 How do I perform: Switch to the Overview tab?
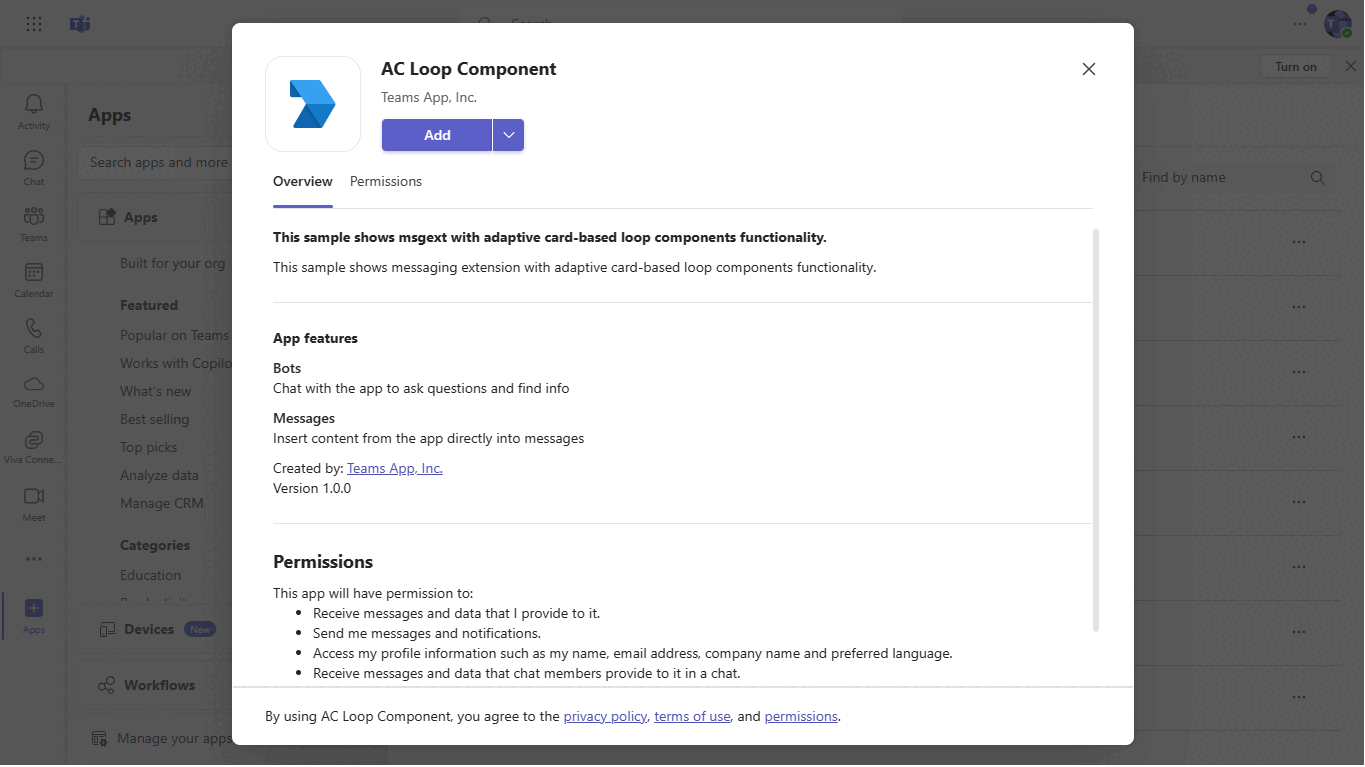(303, 182)
